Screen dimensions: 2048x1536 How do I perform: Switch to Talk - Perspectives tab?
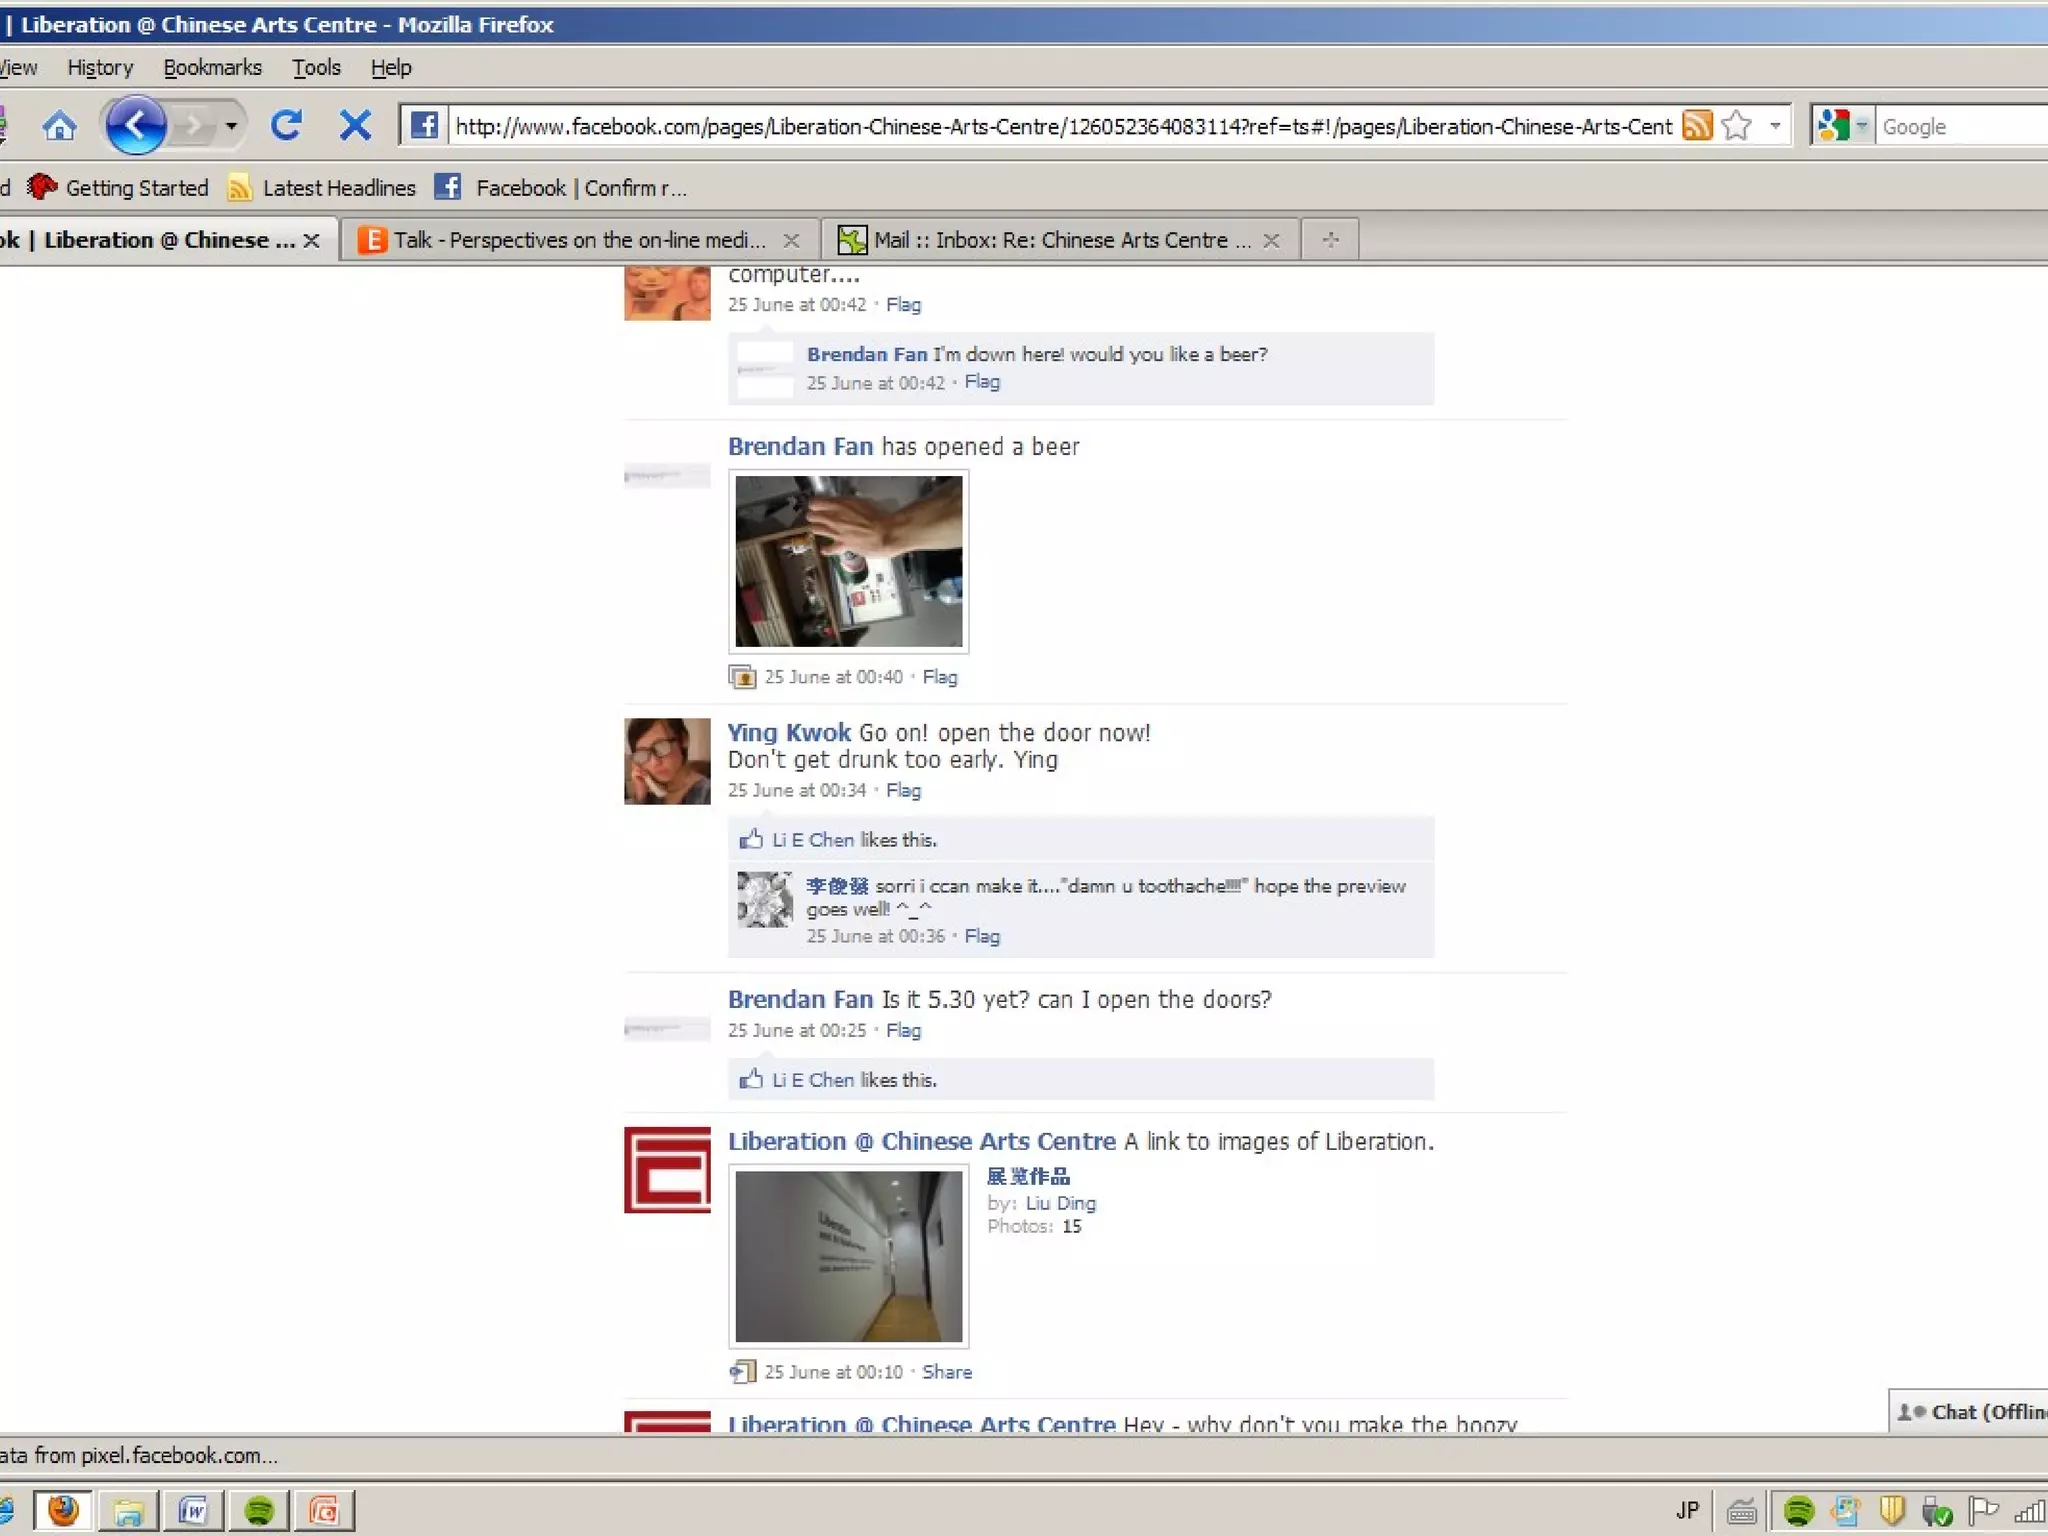click(x=579, y=240)
